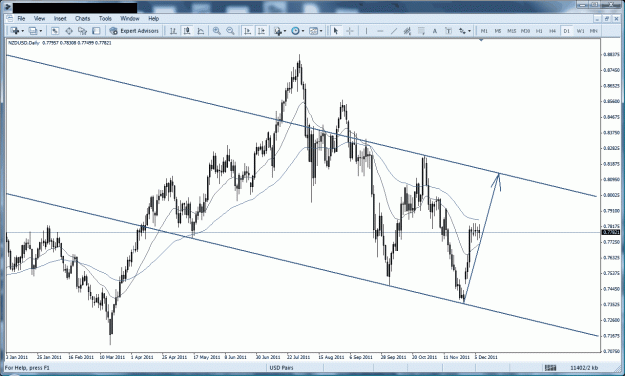This screenshot has width=625, height=376.
Task: Select bar chart display mode
Action: 173,31
